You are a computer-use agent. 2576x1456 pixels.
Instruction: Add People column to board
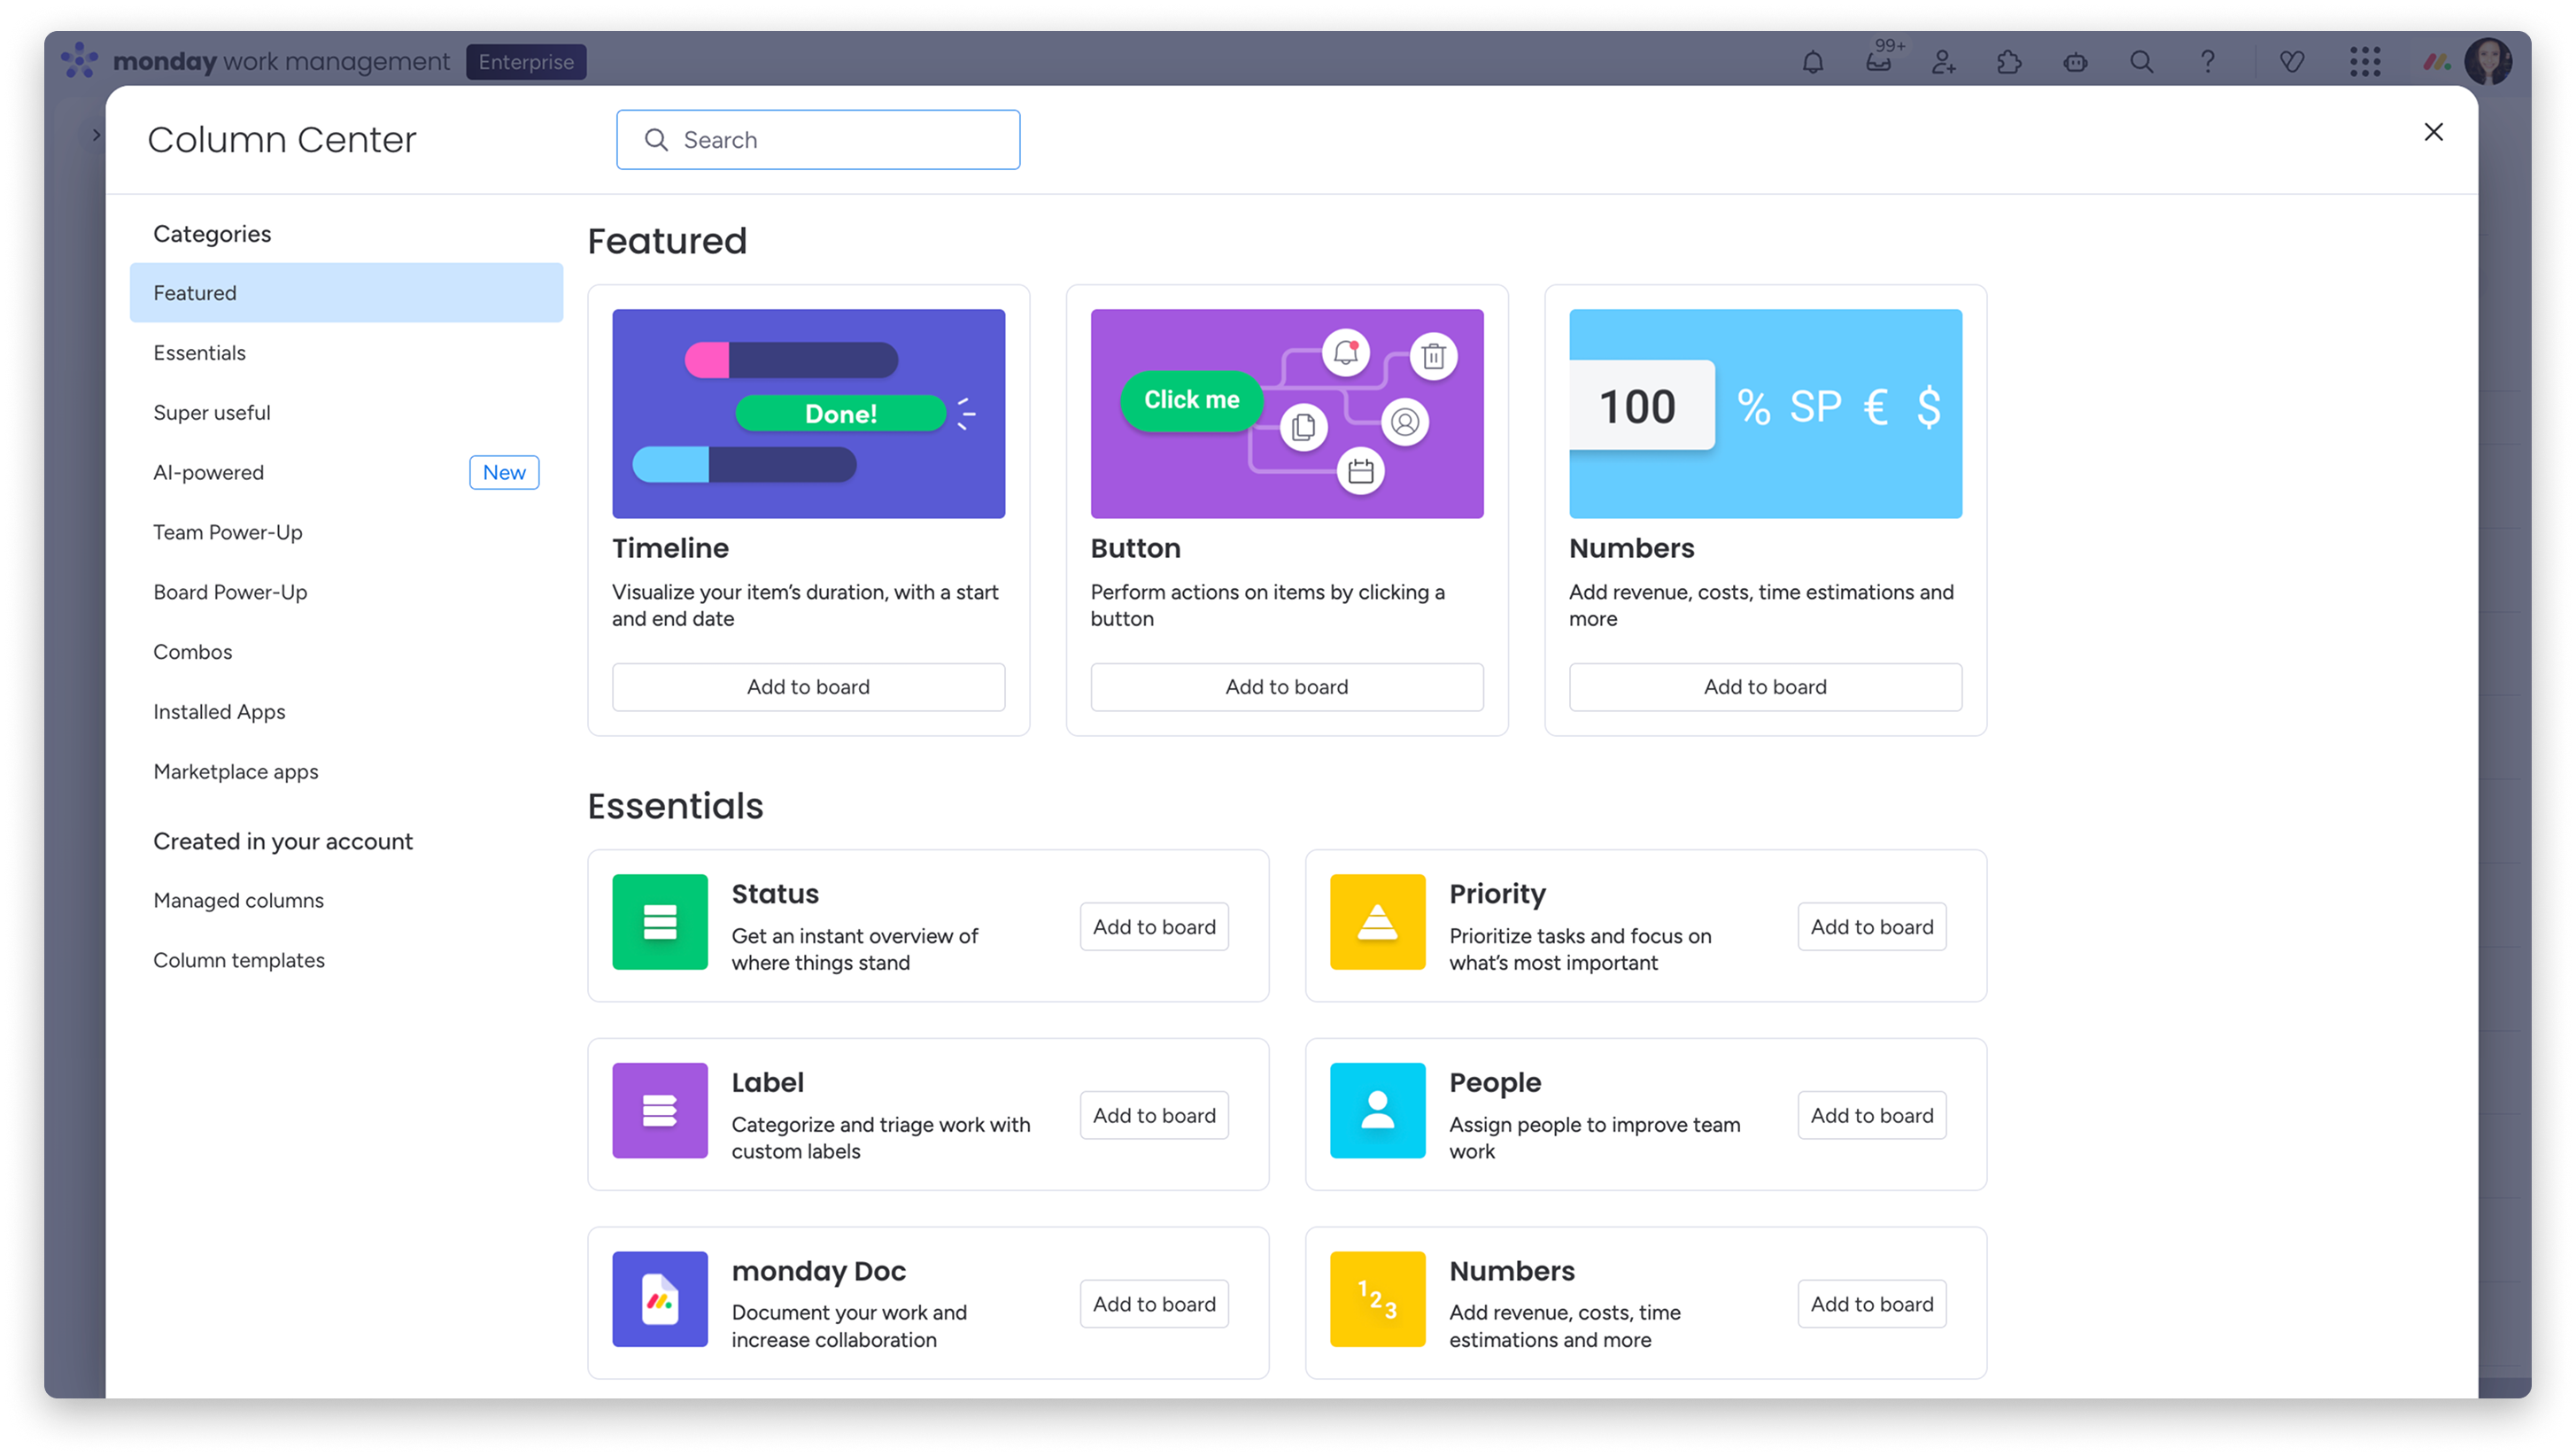[x=1871, y=1115]
